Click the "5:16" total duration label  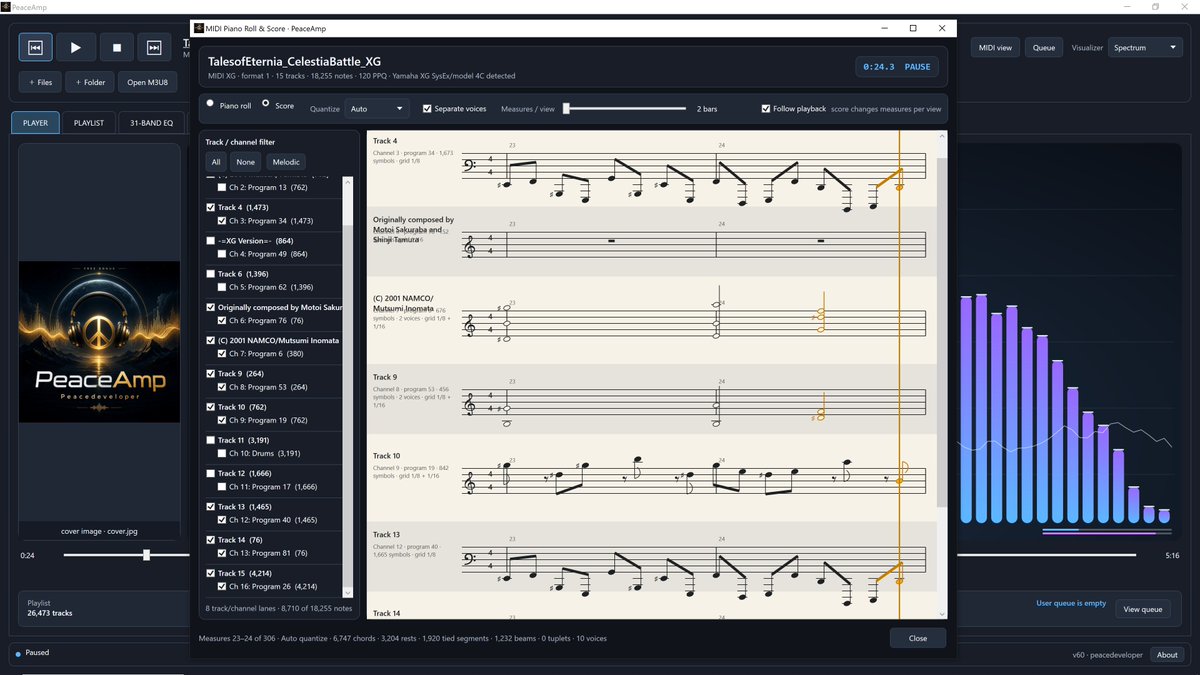pos(1172,555)
